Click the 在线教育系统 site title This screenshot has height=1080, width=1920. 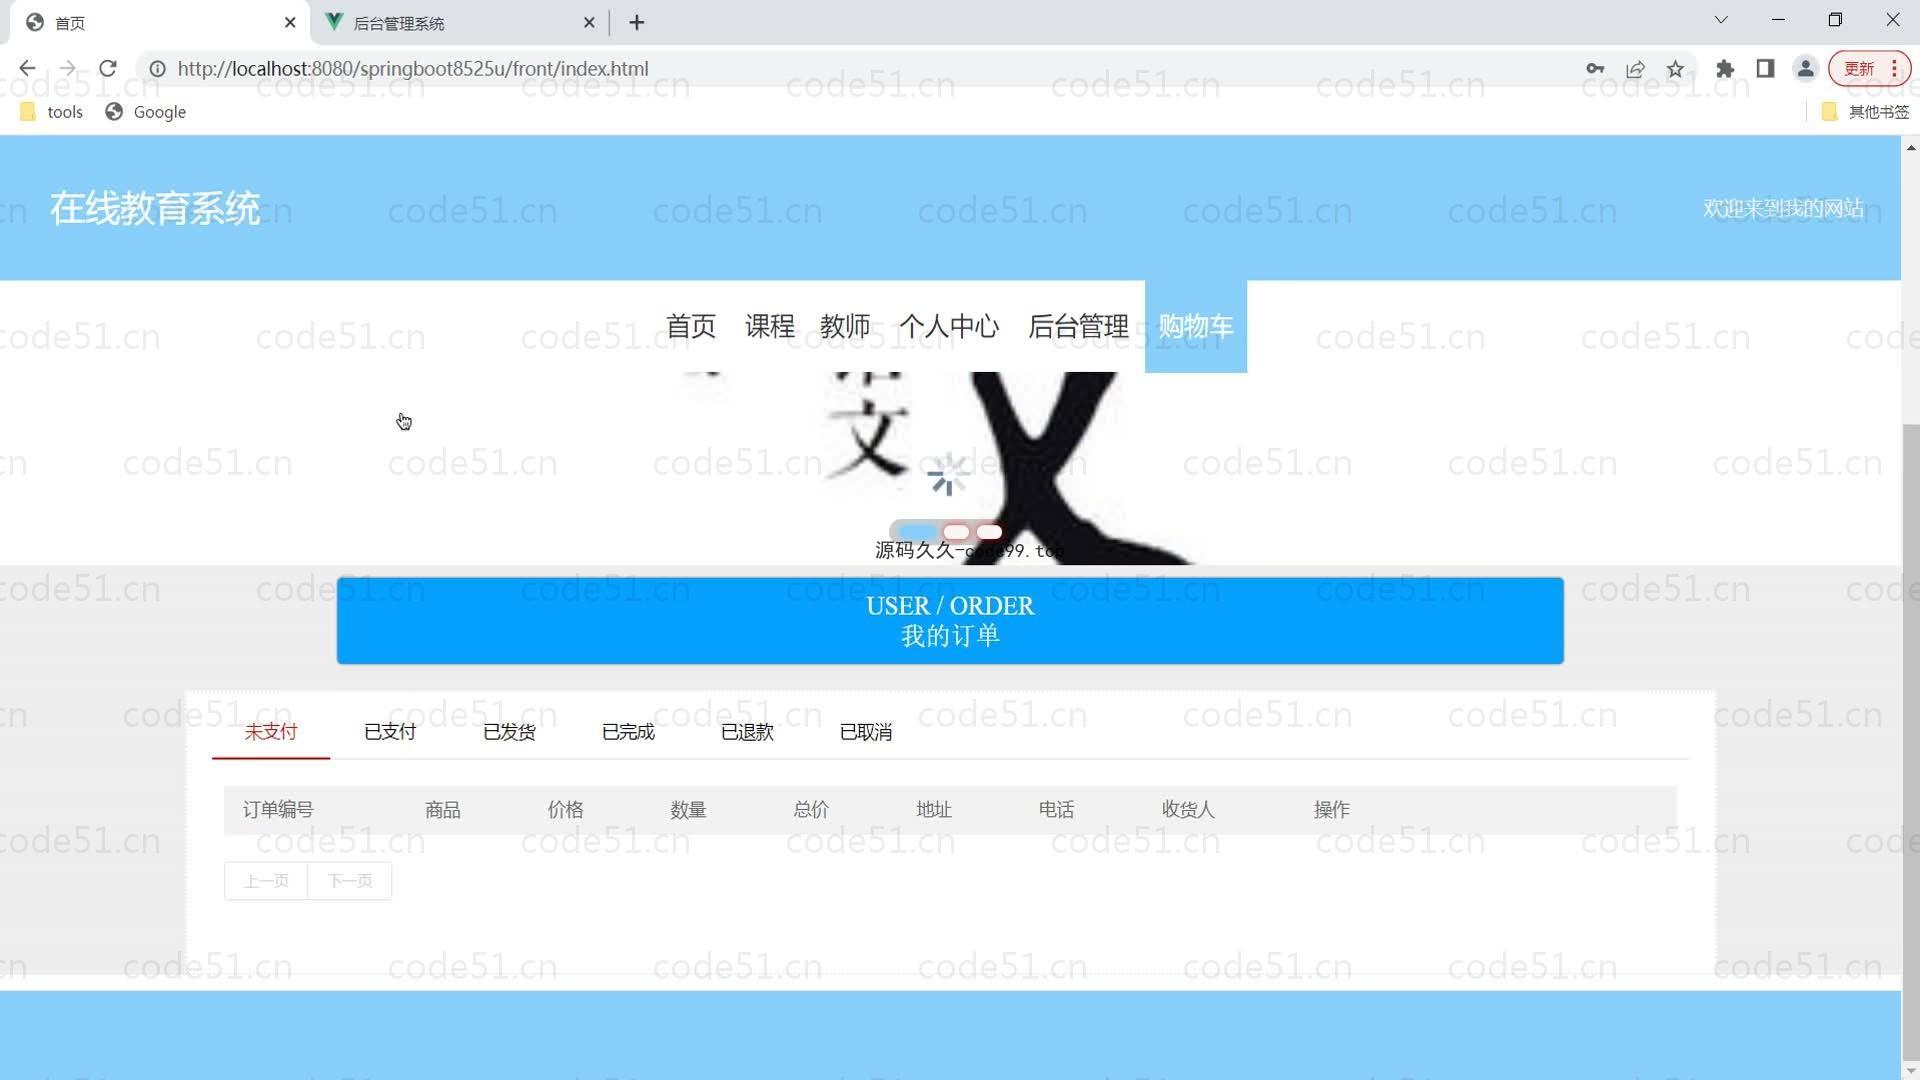pos(155,208)
